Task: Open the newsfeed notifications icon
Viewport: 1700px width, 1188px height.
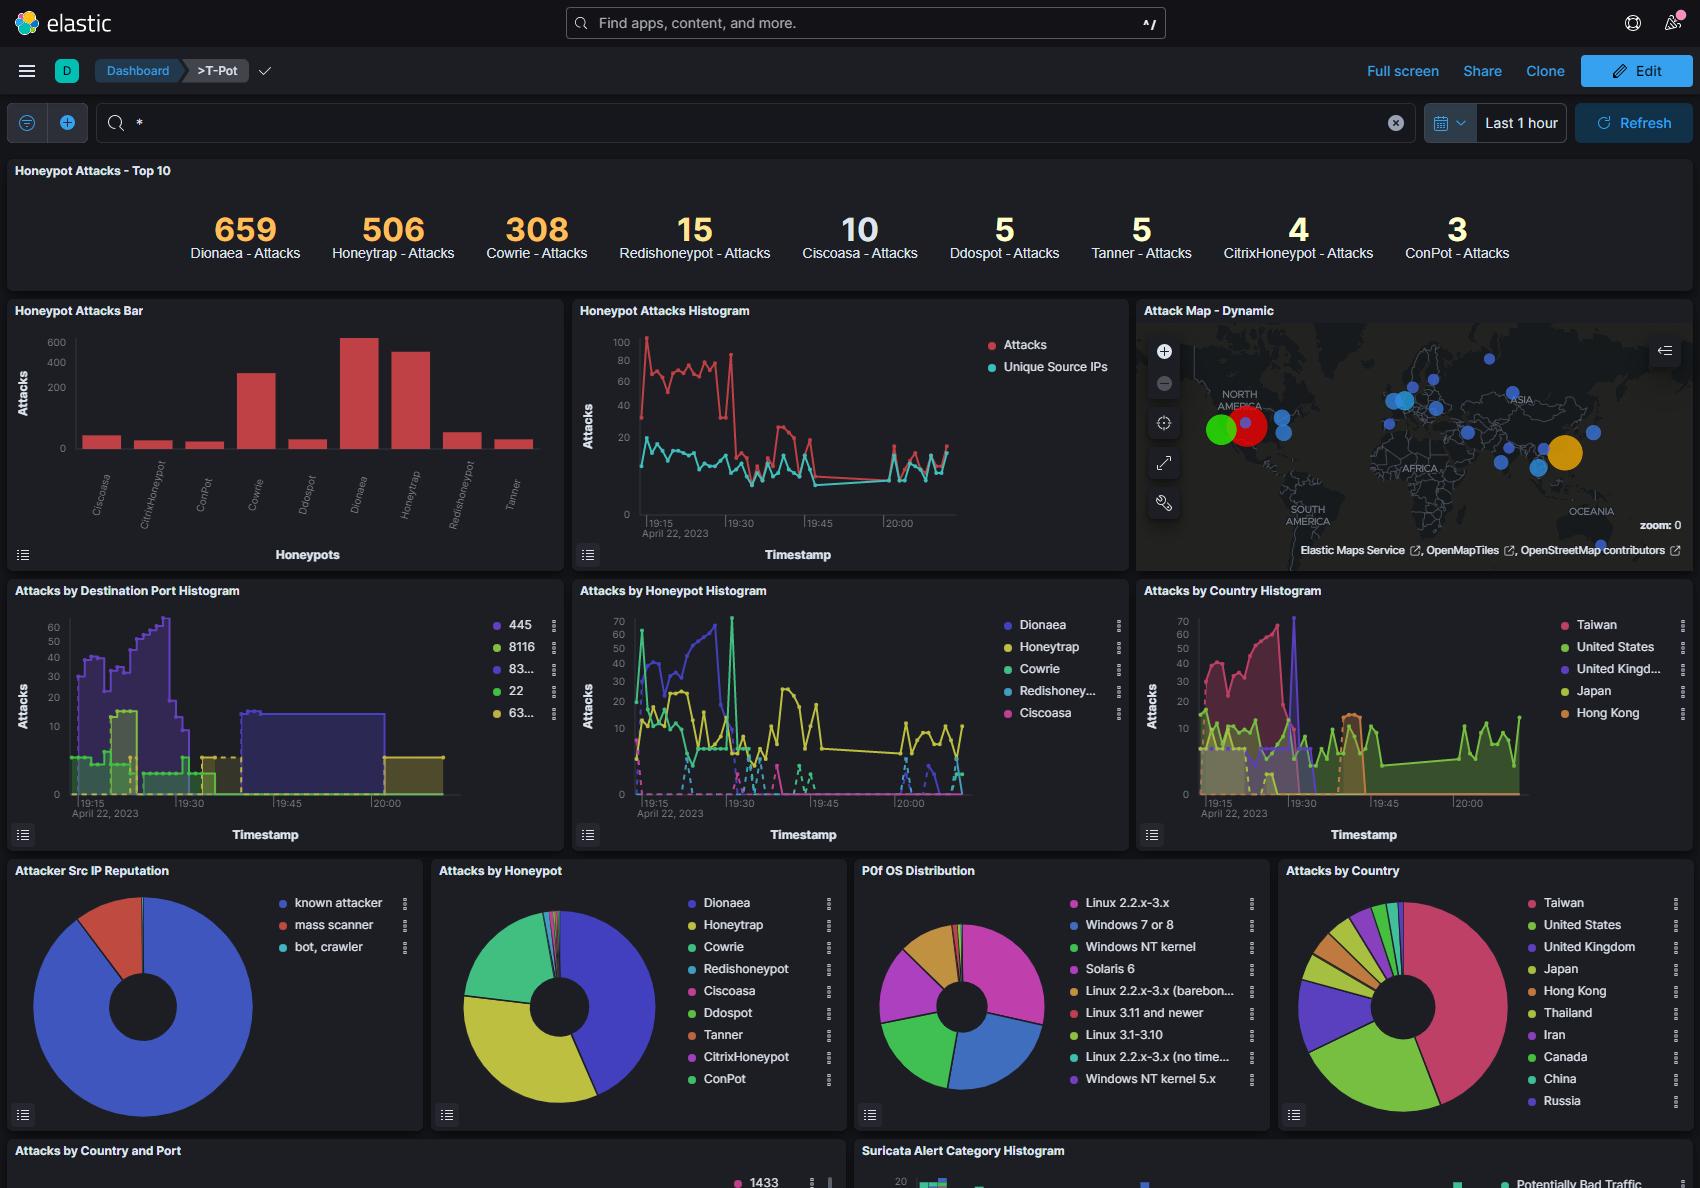Action: [x=1673, y=23]
